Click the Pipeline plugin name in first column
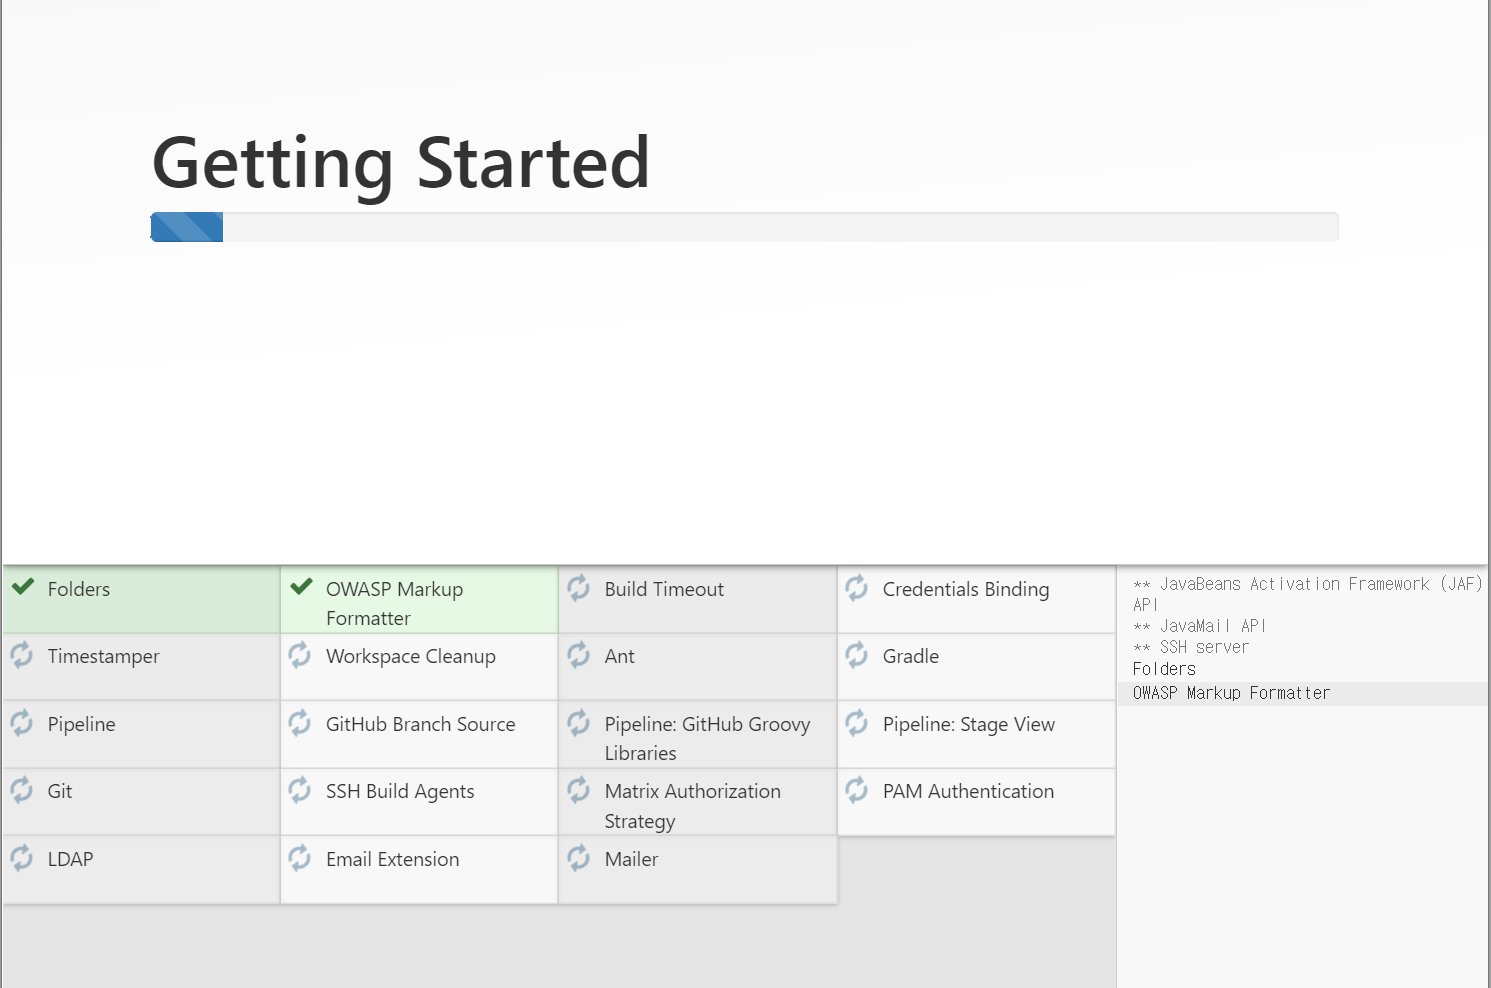1491x988 pixels. (82, 724)
